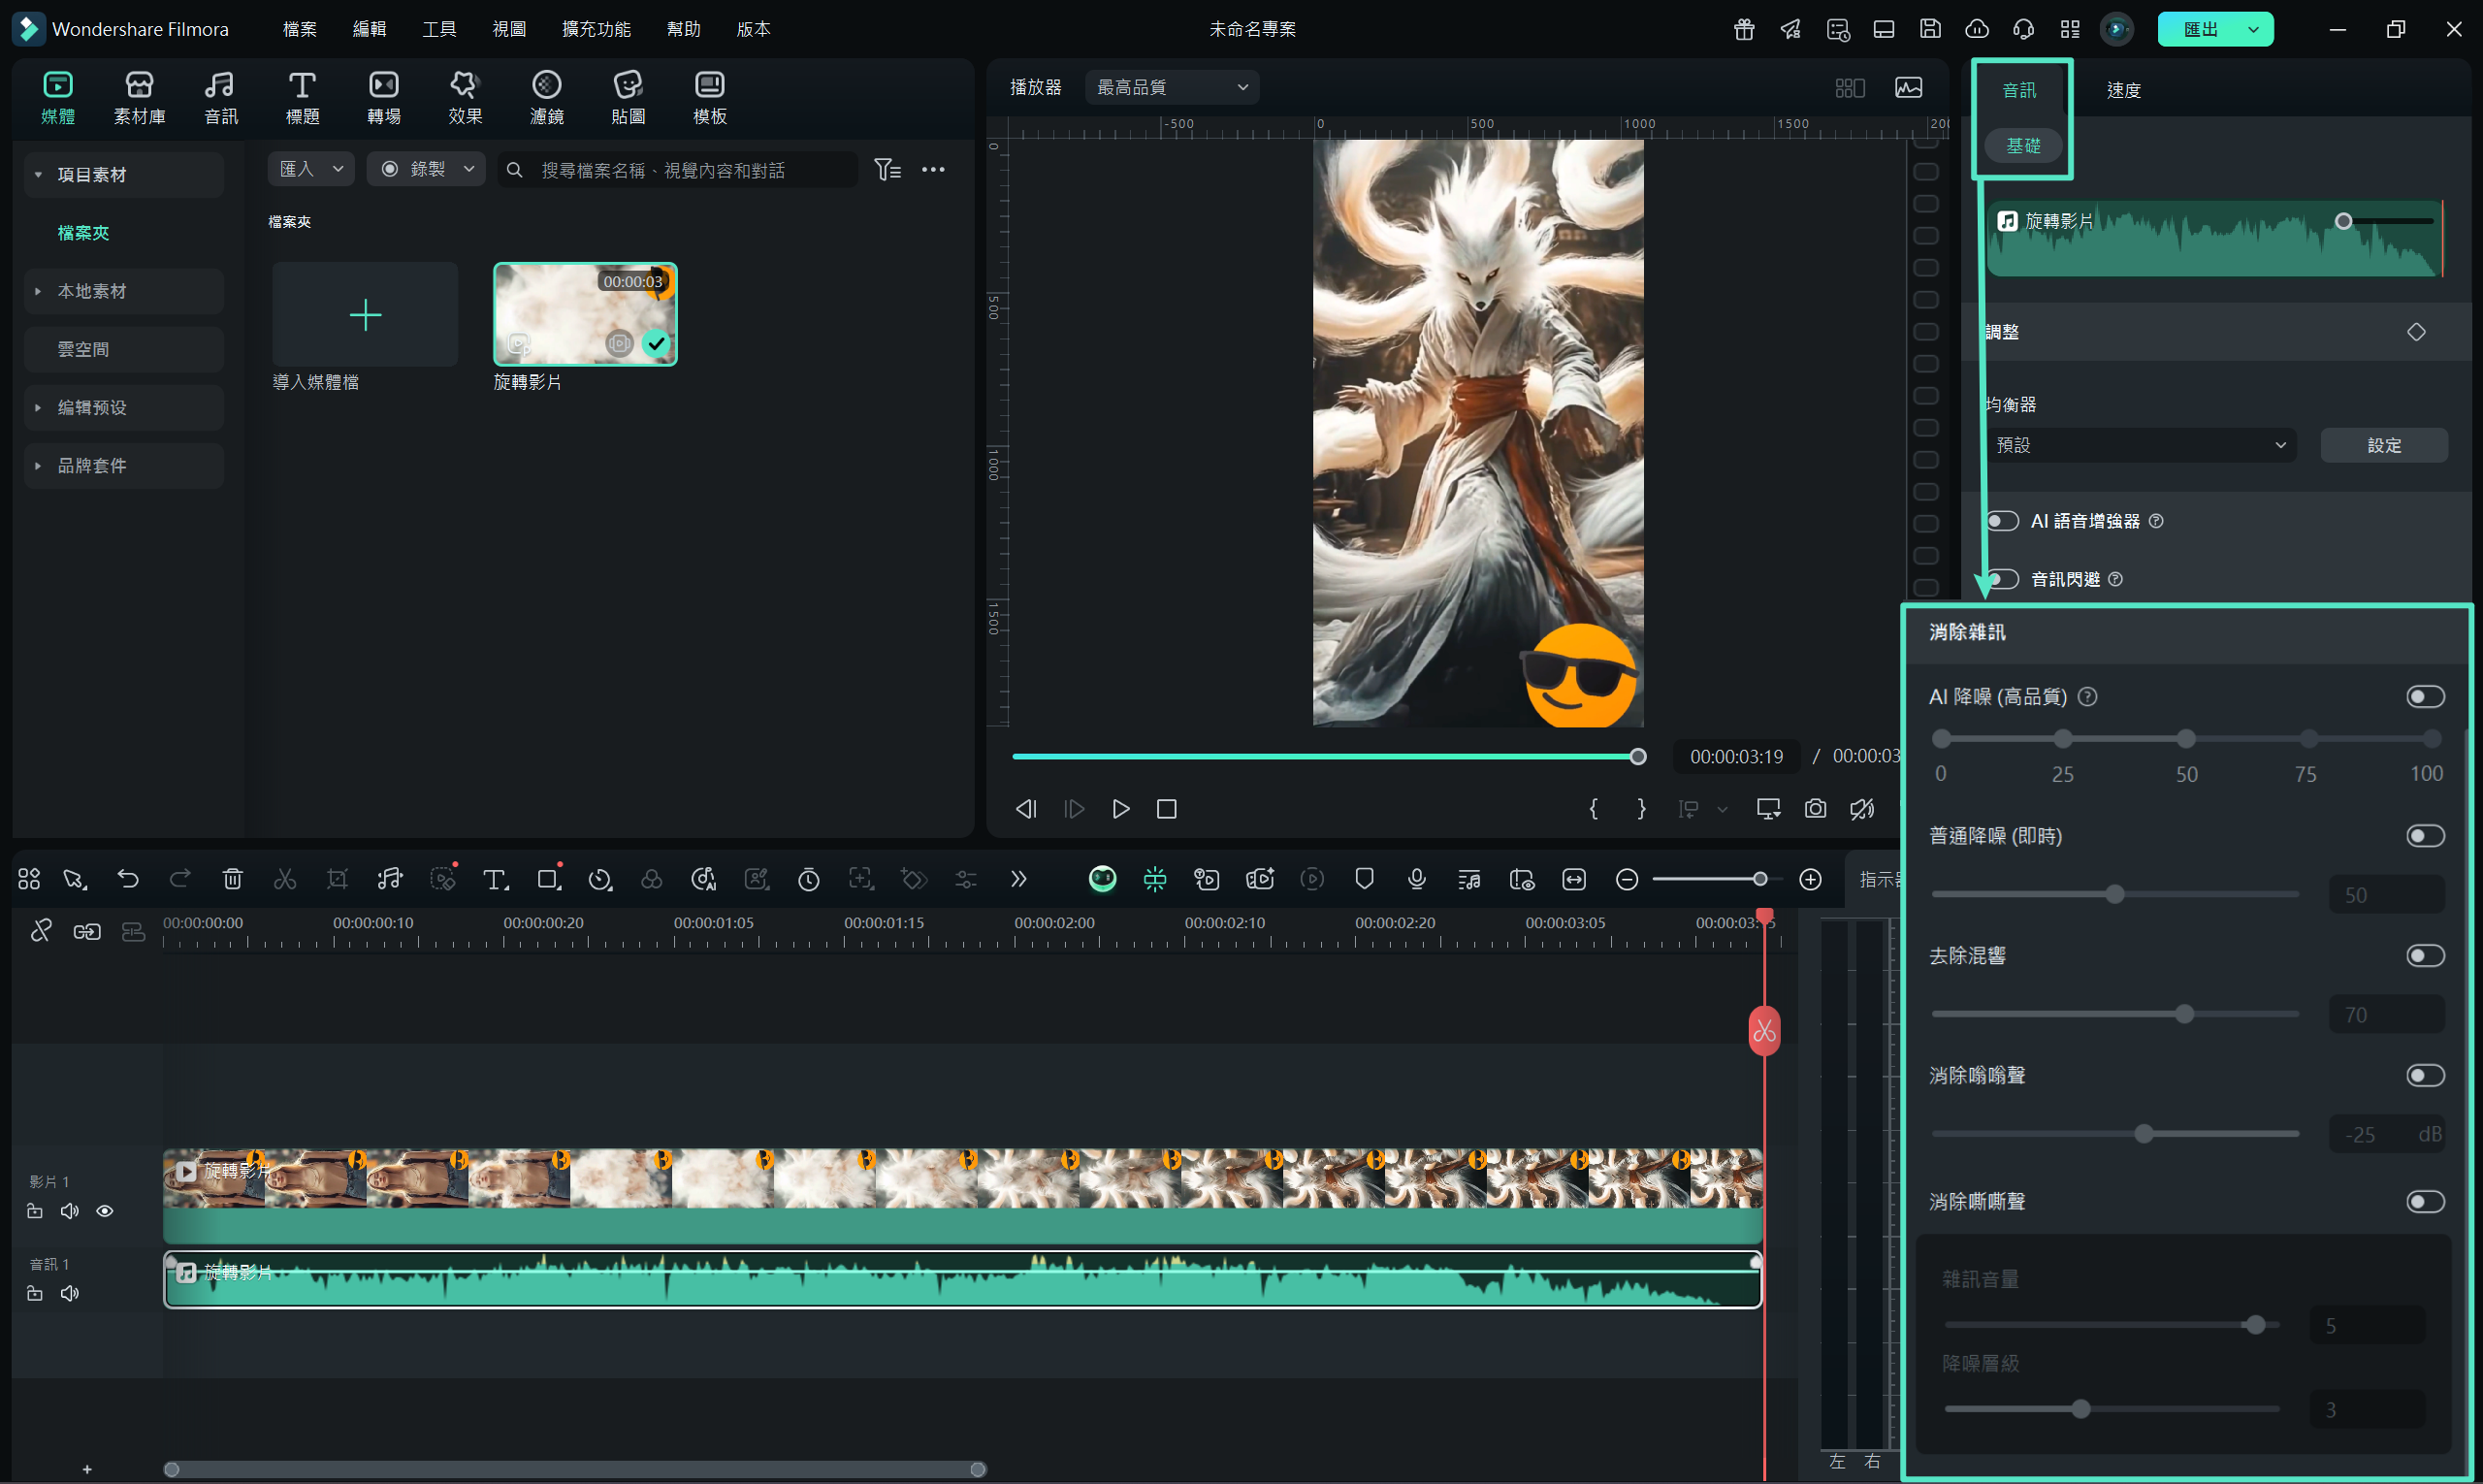Image resolution: width=2483 pixels, height=1484 pixels.
Task: Click the marker shield icon
Action: 1364,879
